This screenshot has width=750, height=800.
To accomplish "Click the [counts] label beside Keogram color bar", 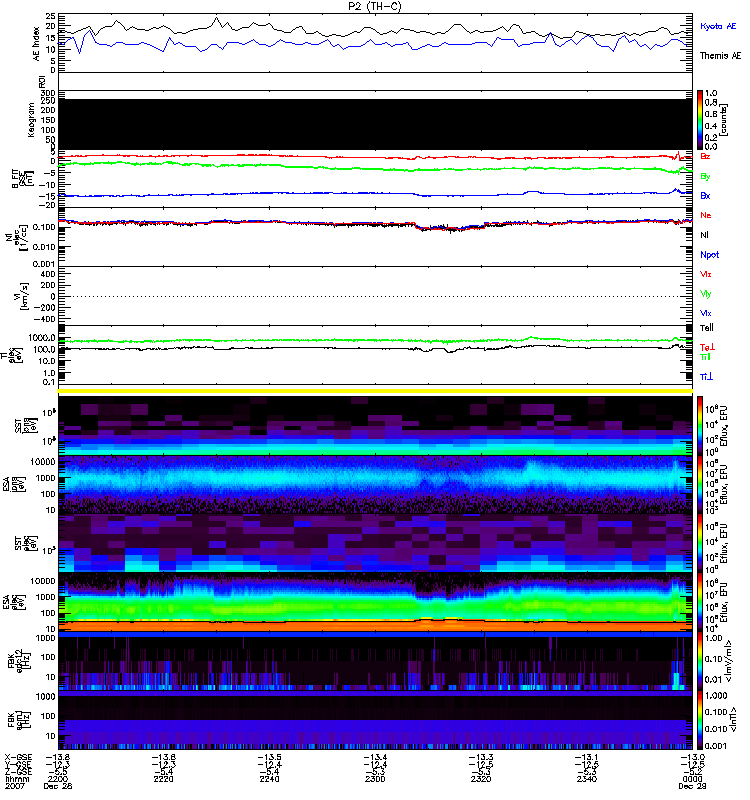I will [723, 119].
